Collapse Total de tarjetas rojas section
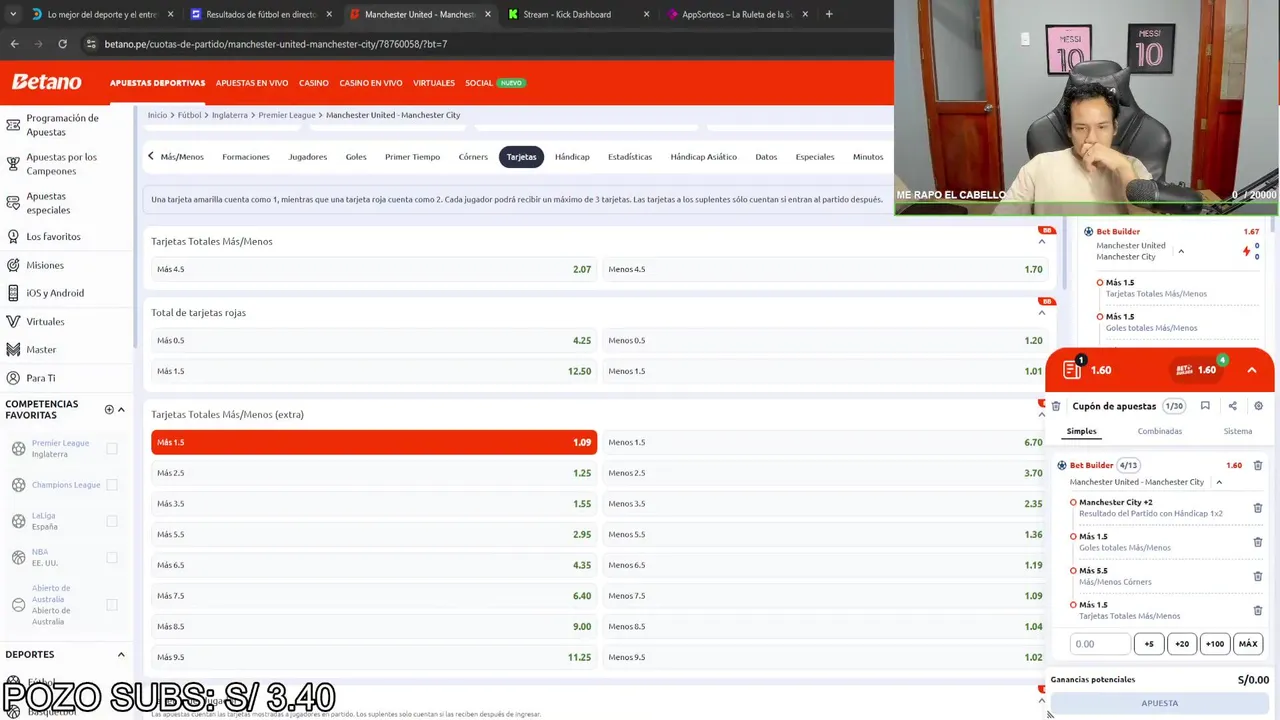 (x=1041, y=312)
